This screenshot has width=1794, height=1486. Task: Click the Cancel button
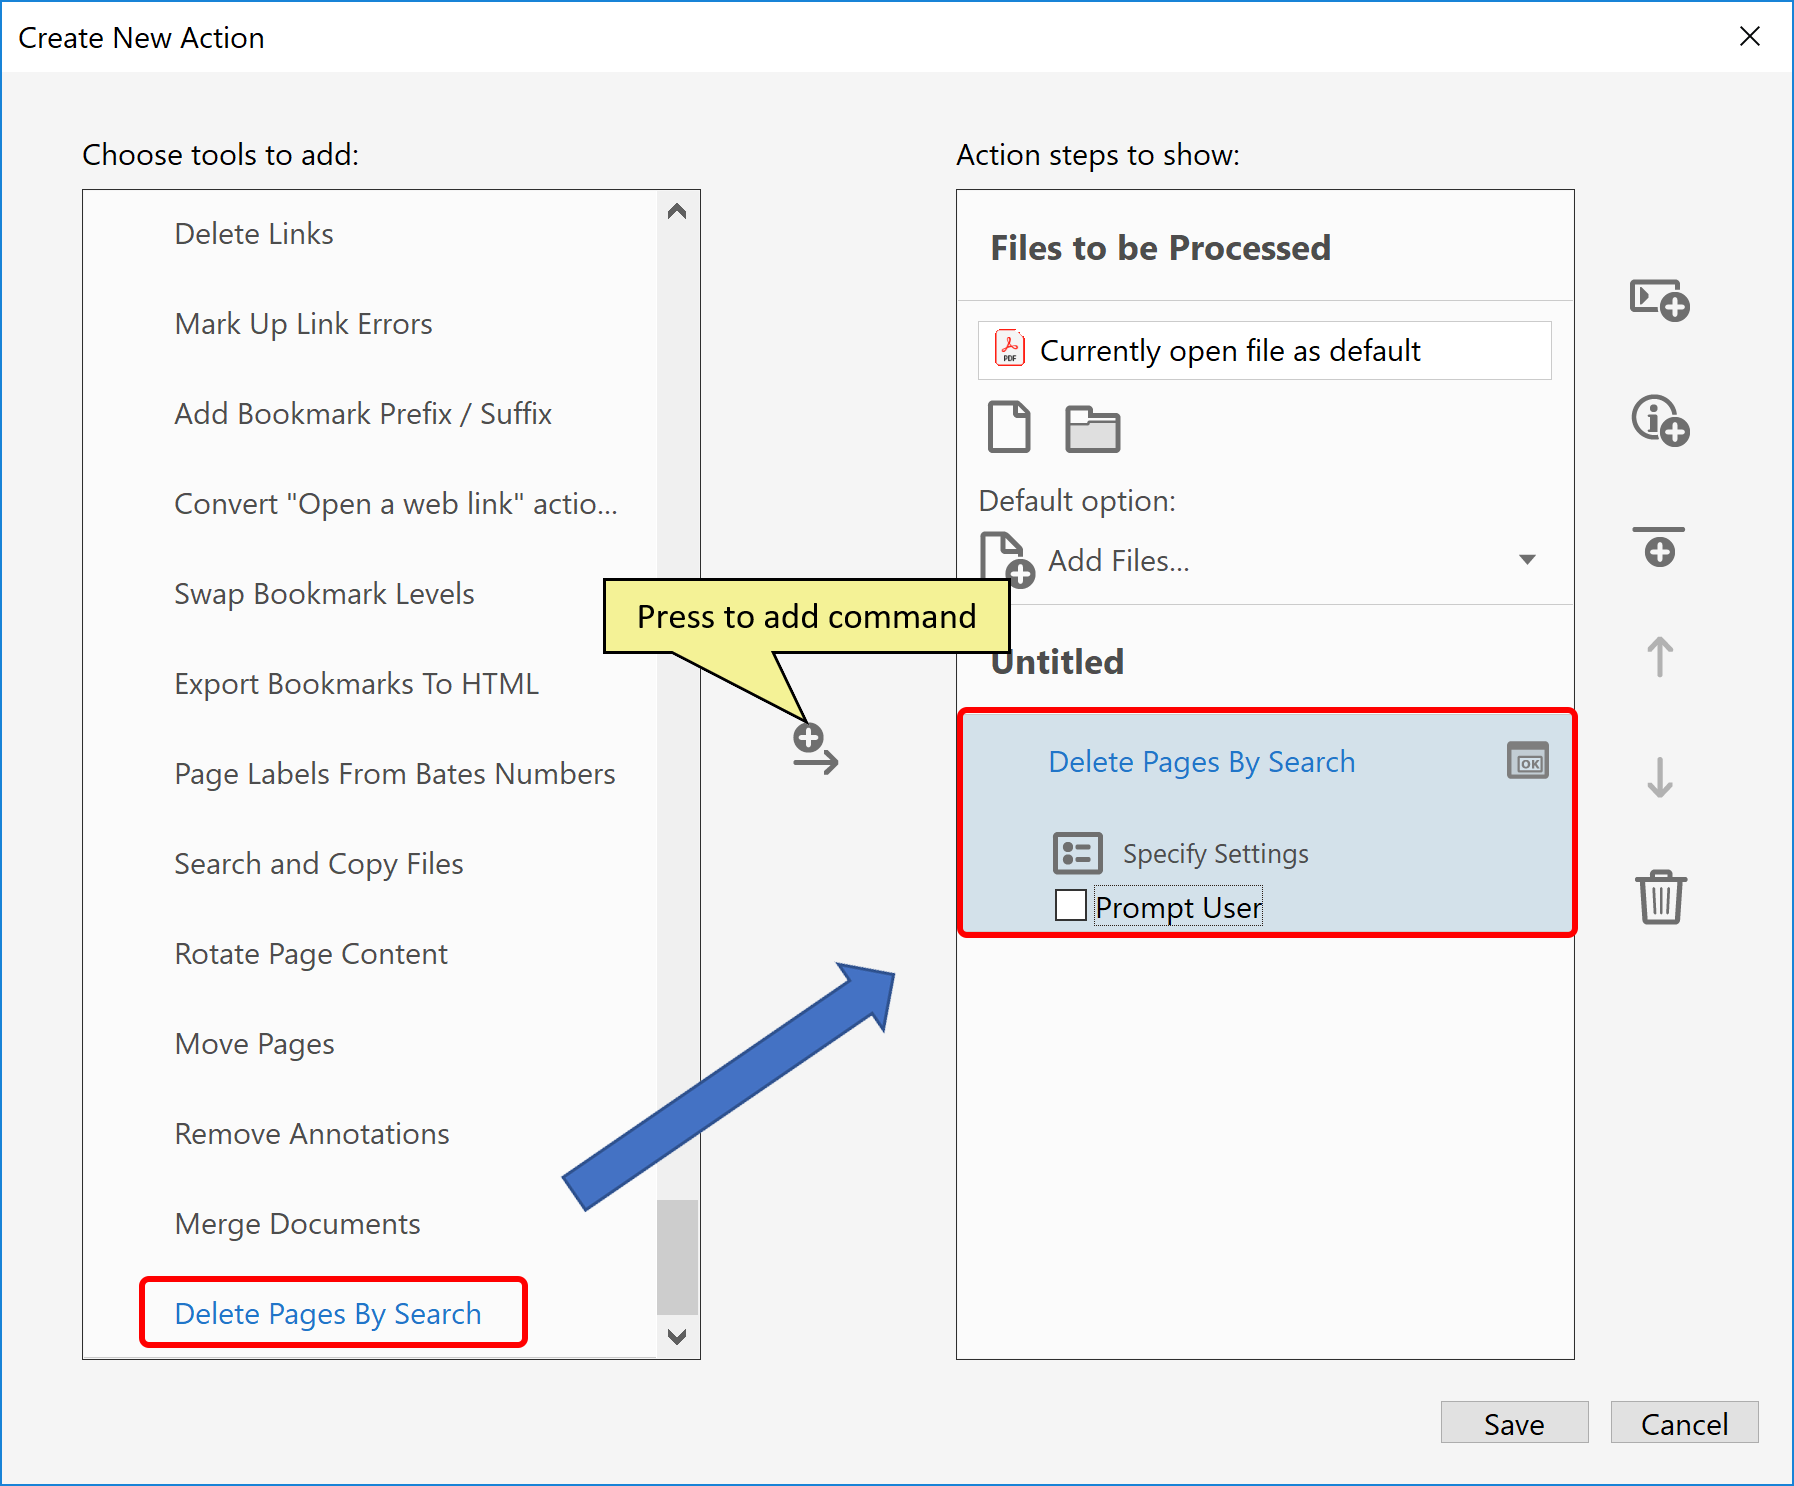coord(1684,1423)
